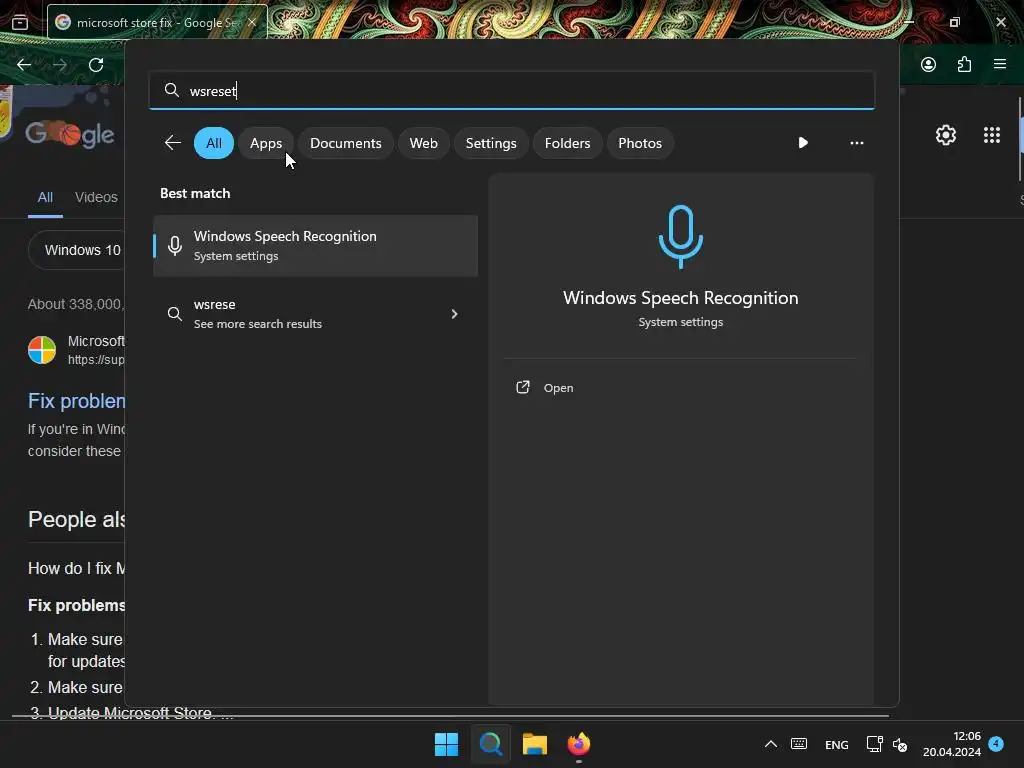Open Windows Speech Recognition best match result
The width and height of the screenshot is (1024, 768).
tap(315, 246)
